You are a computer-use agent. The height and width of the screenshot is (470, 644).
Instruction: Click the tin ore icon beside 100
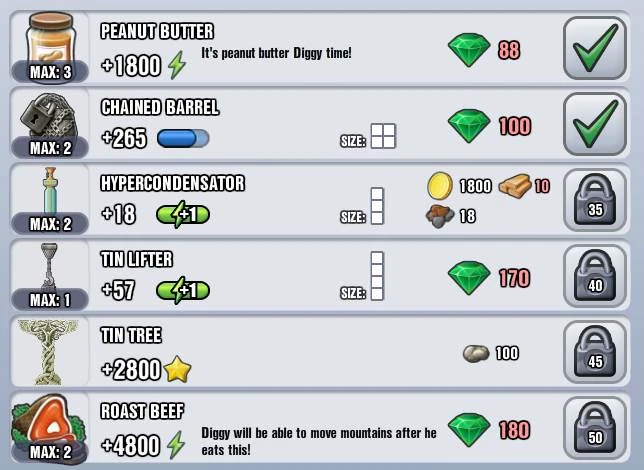(476, 353)
